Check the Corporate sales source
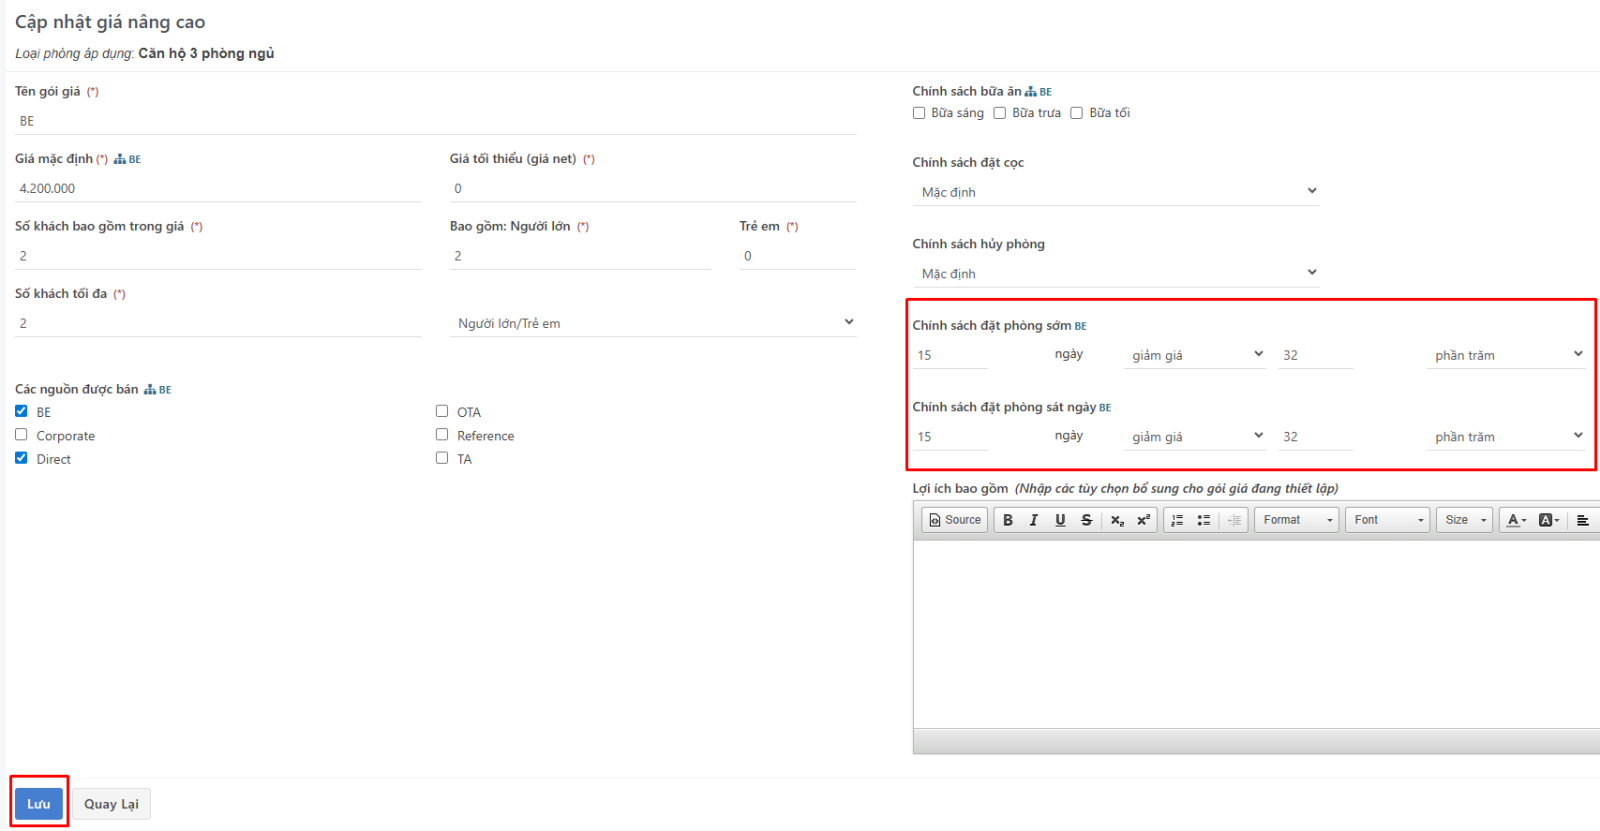This screenshot has width=1600, height=831. click(21, 434)
